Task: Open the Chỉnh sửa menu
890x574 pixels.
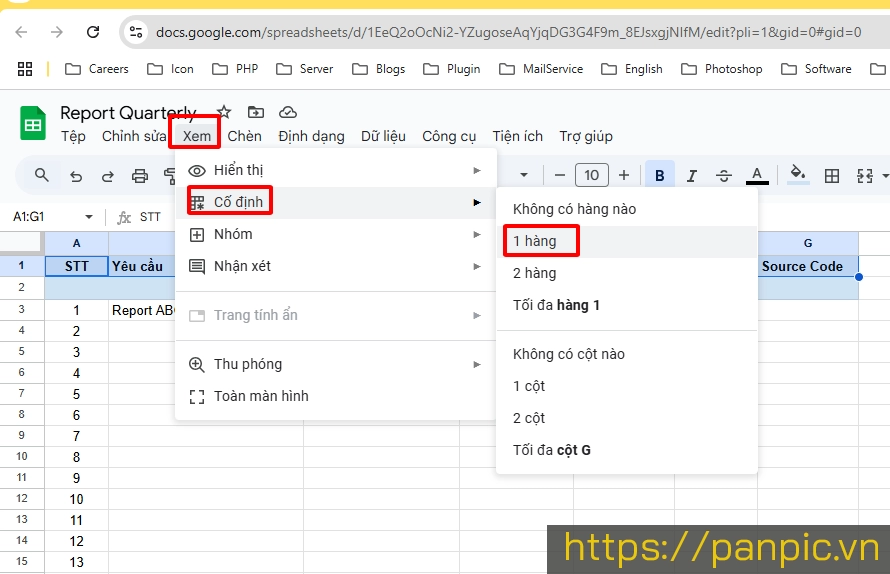Action: [x=134, y=136]
